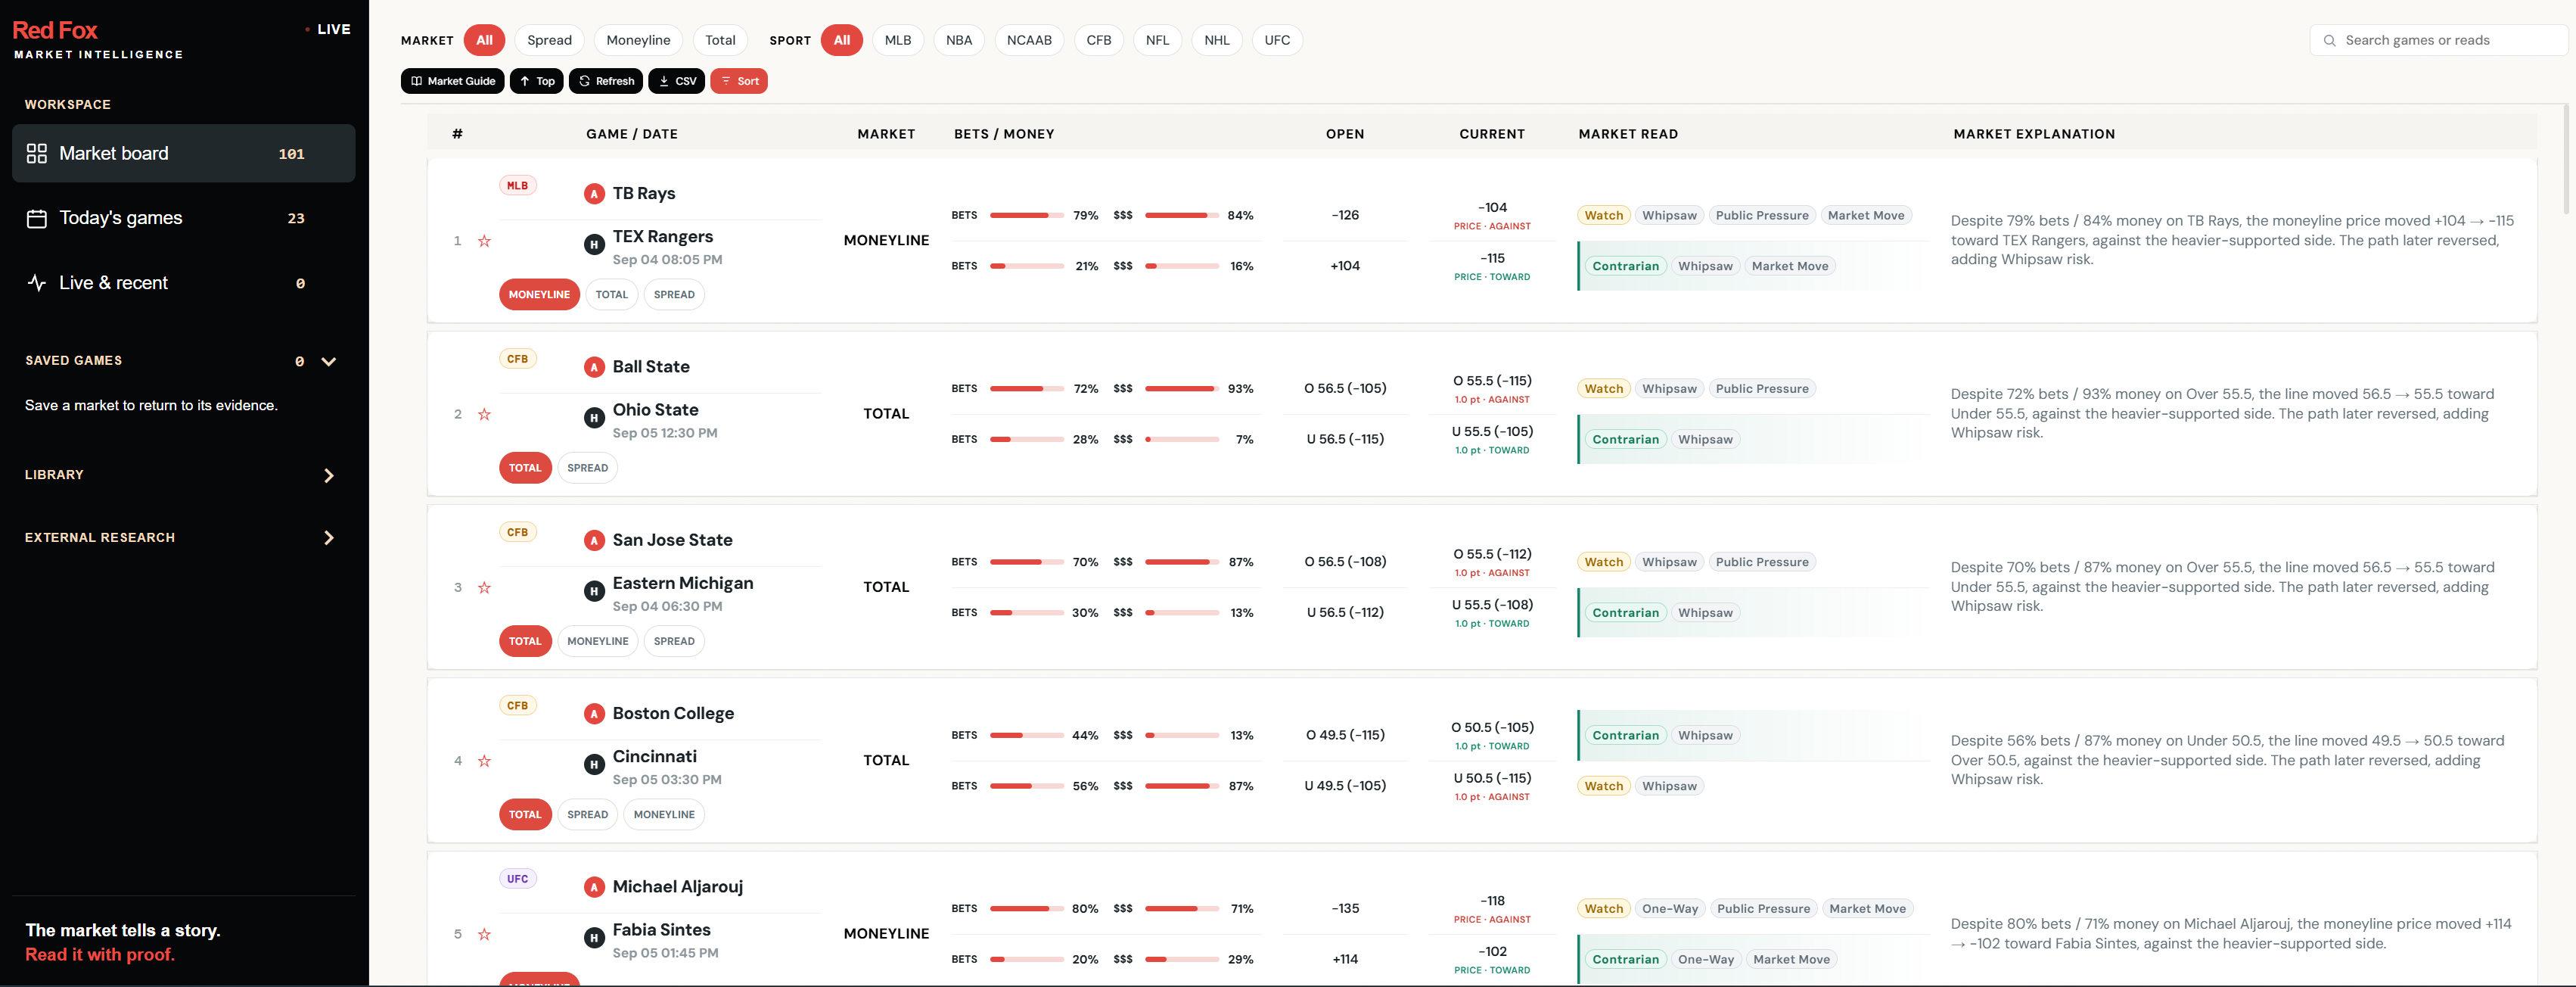Star the Boston College game row
Screen dimensions: 2576x987
(484, 761)
